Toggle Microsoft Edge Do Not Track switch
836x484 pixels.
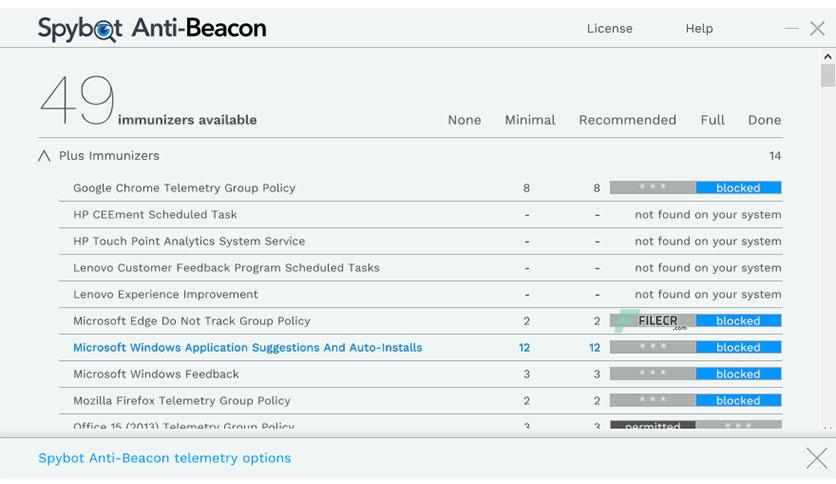[696, 320]
